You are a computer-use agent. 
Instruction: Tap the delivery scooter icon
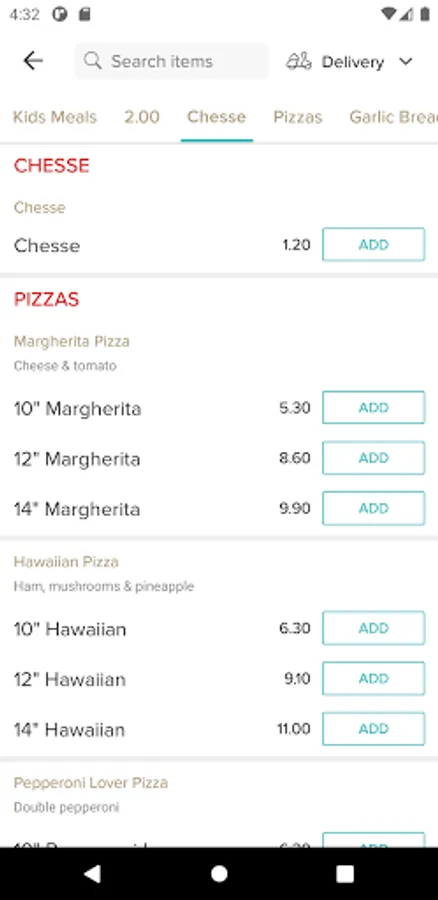[x=299, y=61]
